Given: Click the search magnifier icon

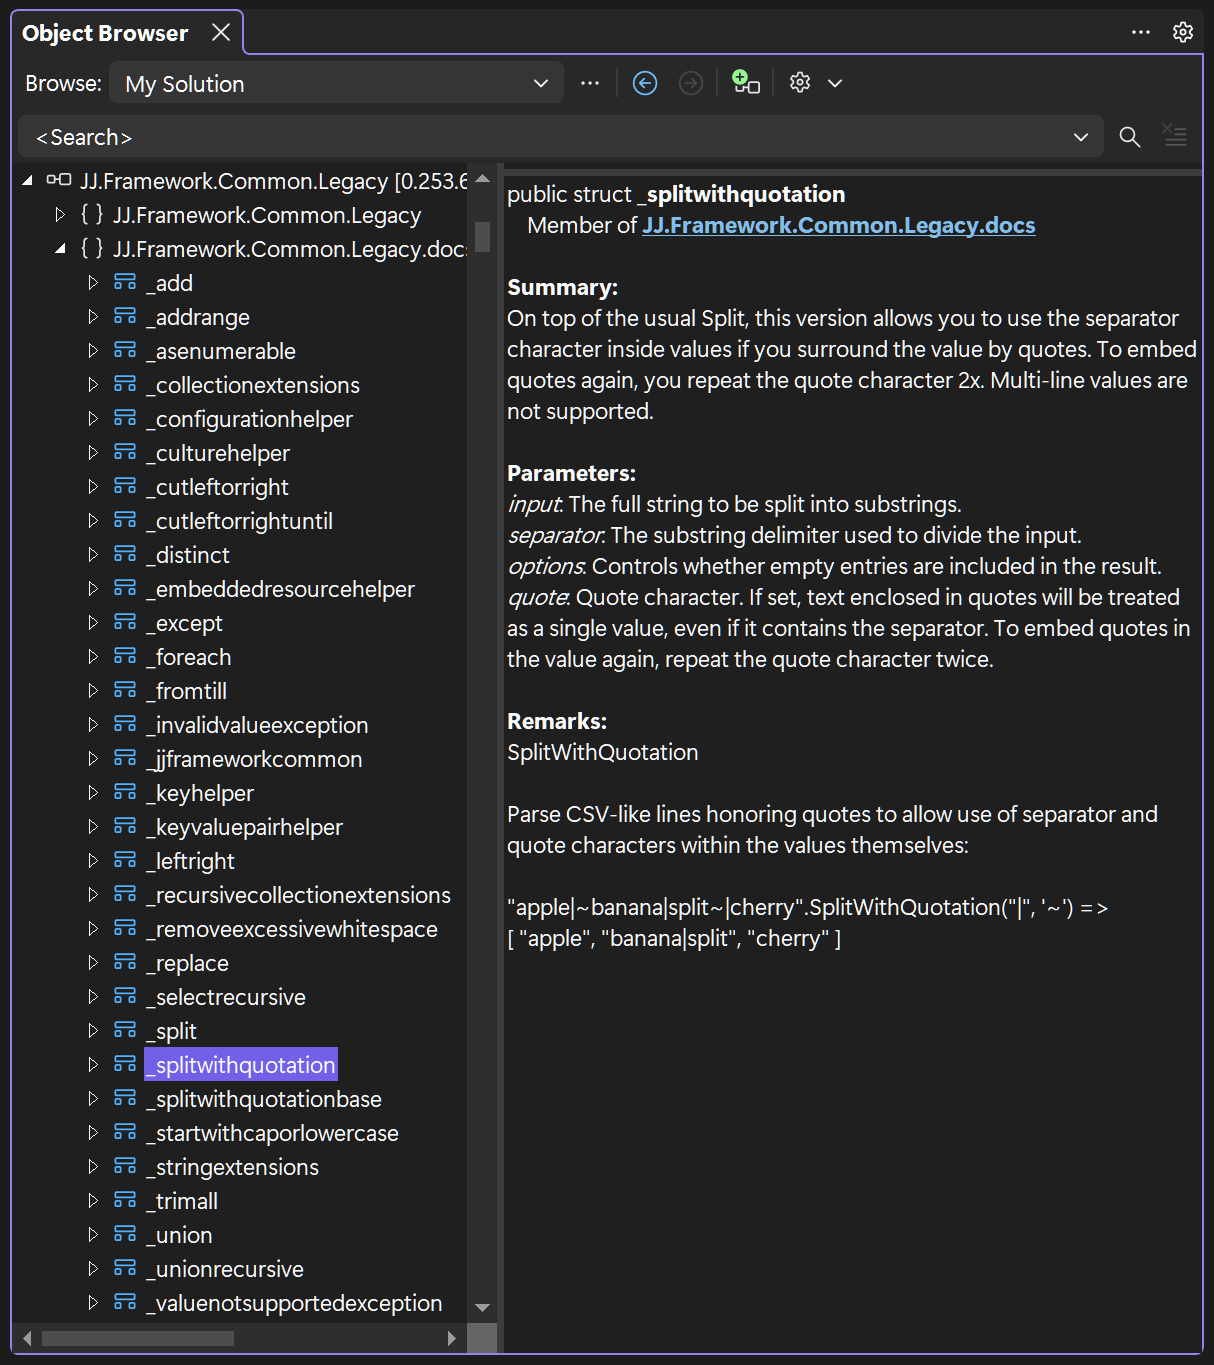Looking at the screenshot, I should 1130,137.
